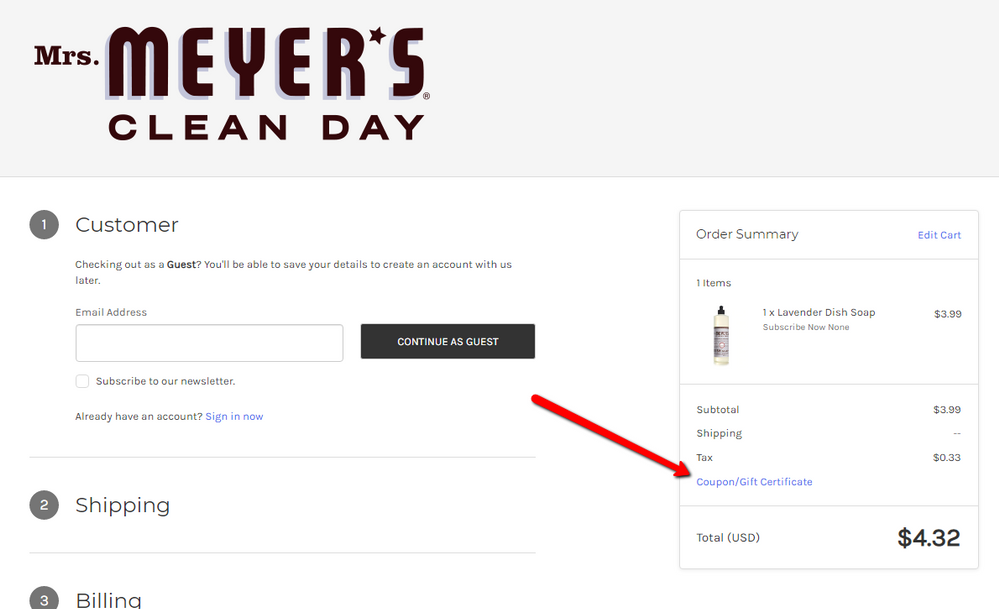The image size is (999, 609).
Task: Click the Continue As Guest button
Action: [448, 341]
